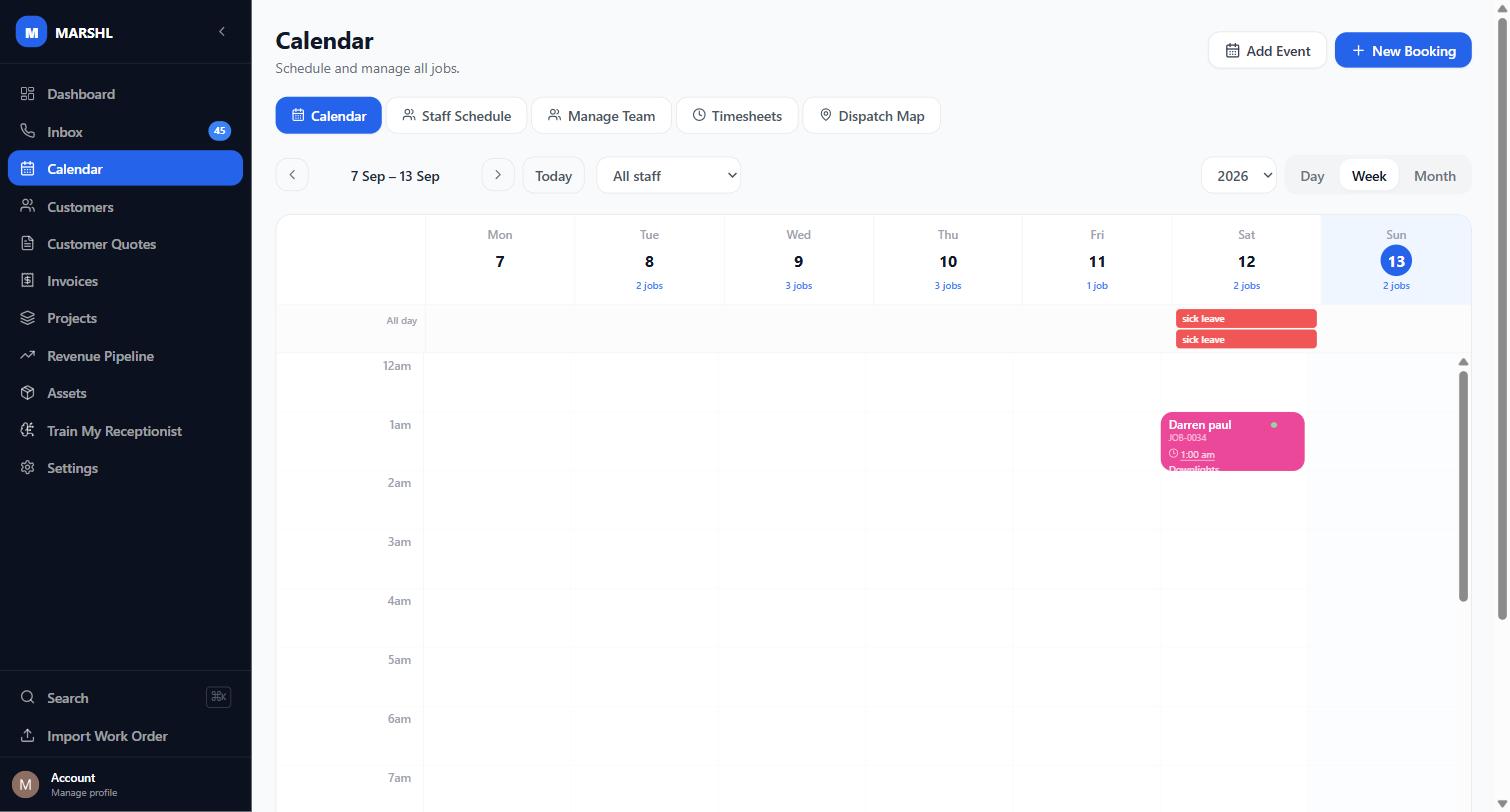Collapse the sidebar with the chevron icon
1510x812 pixels.
pyautogui.click(x=222, y=32)
